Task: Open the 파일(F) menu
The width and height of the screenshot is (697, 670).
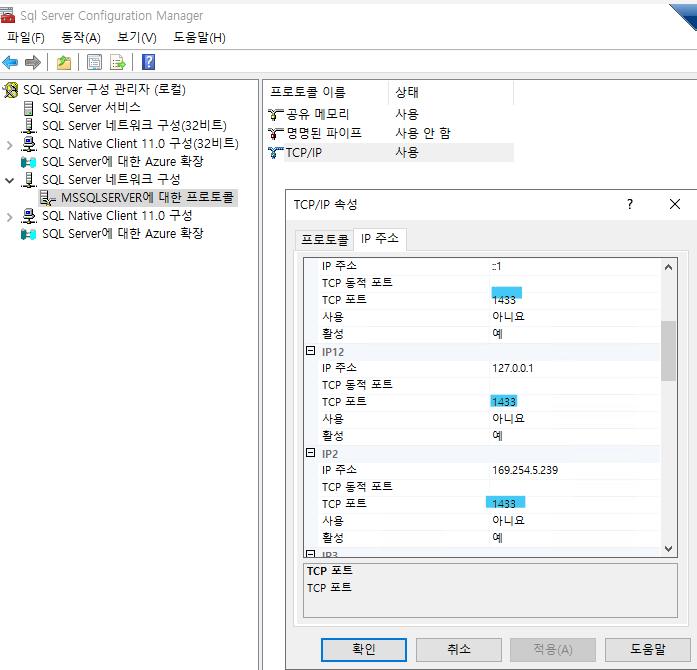Action: tap(26, 37)
